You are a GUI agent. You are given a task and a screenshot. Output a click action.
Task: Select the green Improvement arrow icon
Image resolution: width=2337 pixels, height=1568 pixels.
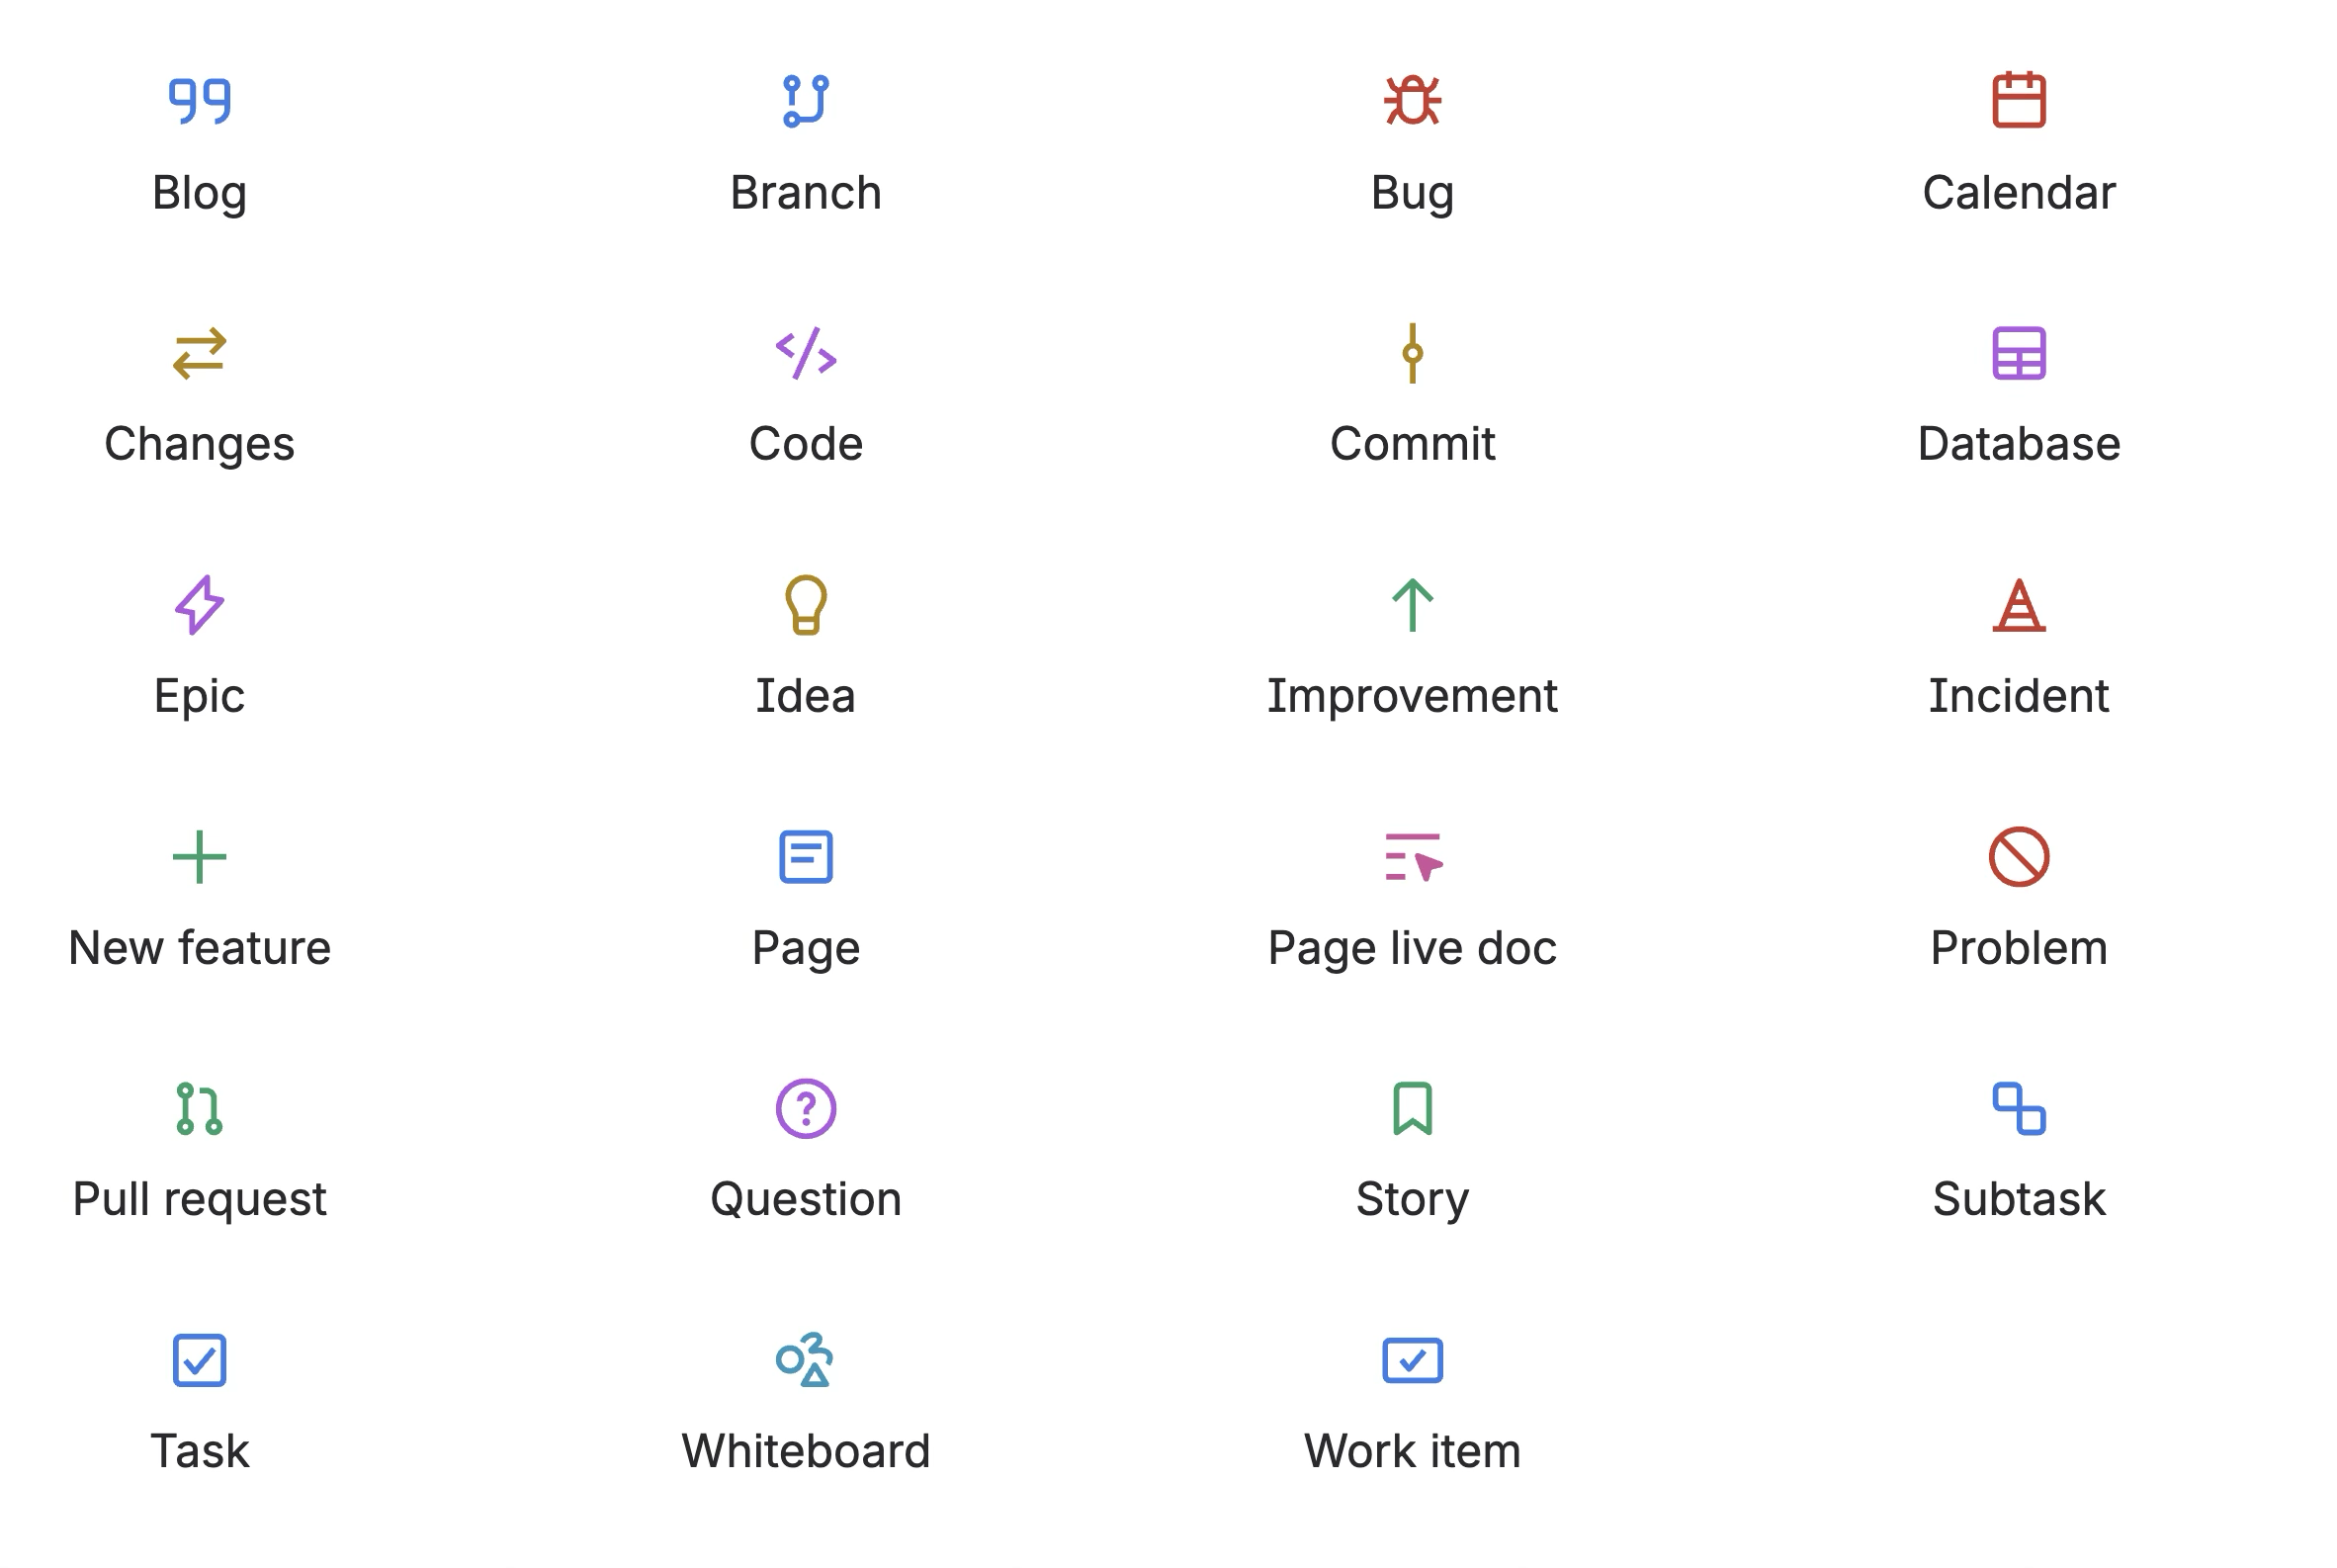[x=1412, y=604]
